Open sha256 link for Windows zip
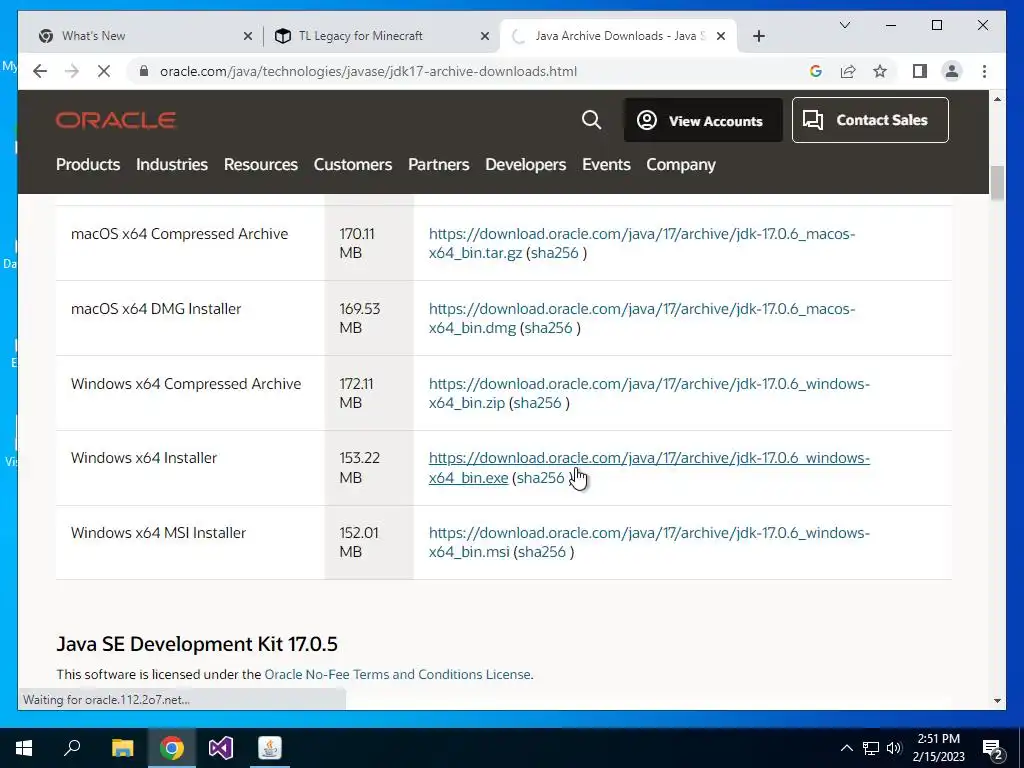This screenshot has width=1024, height=768. (537, 403)
